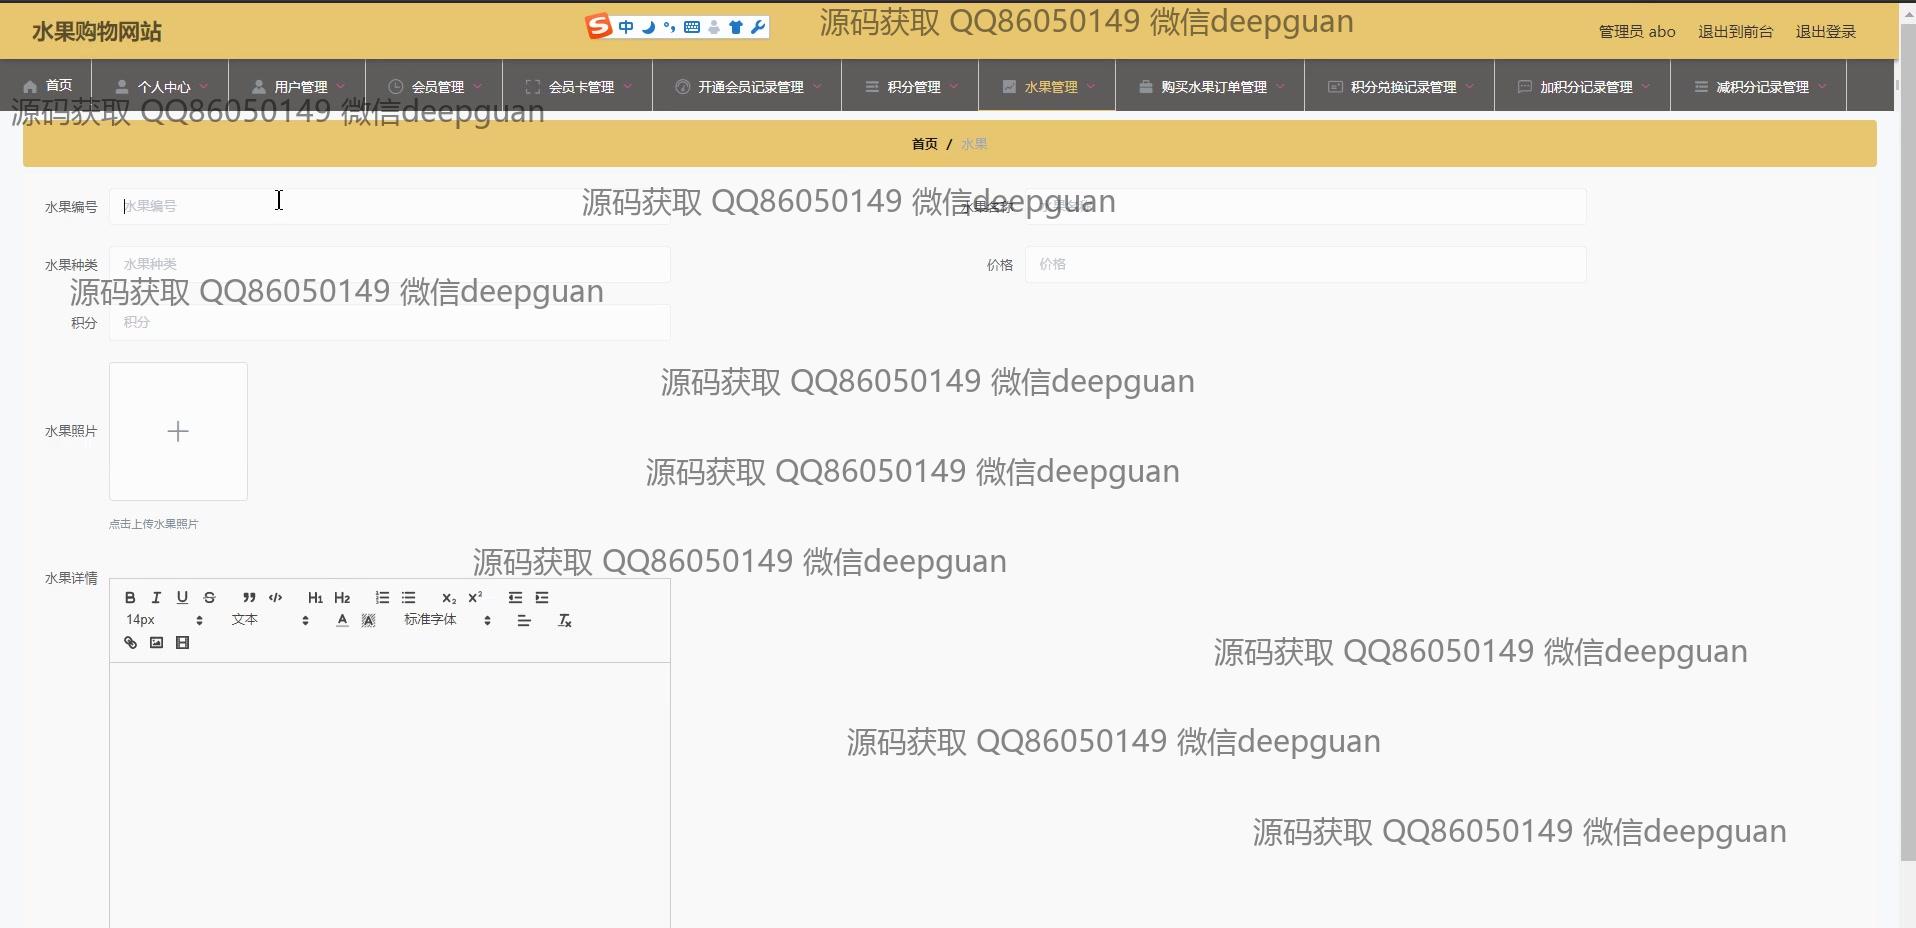Insert a code block in the editor

coord(275,597)
